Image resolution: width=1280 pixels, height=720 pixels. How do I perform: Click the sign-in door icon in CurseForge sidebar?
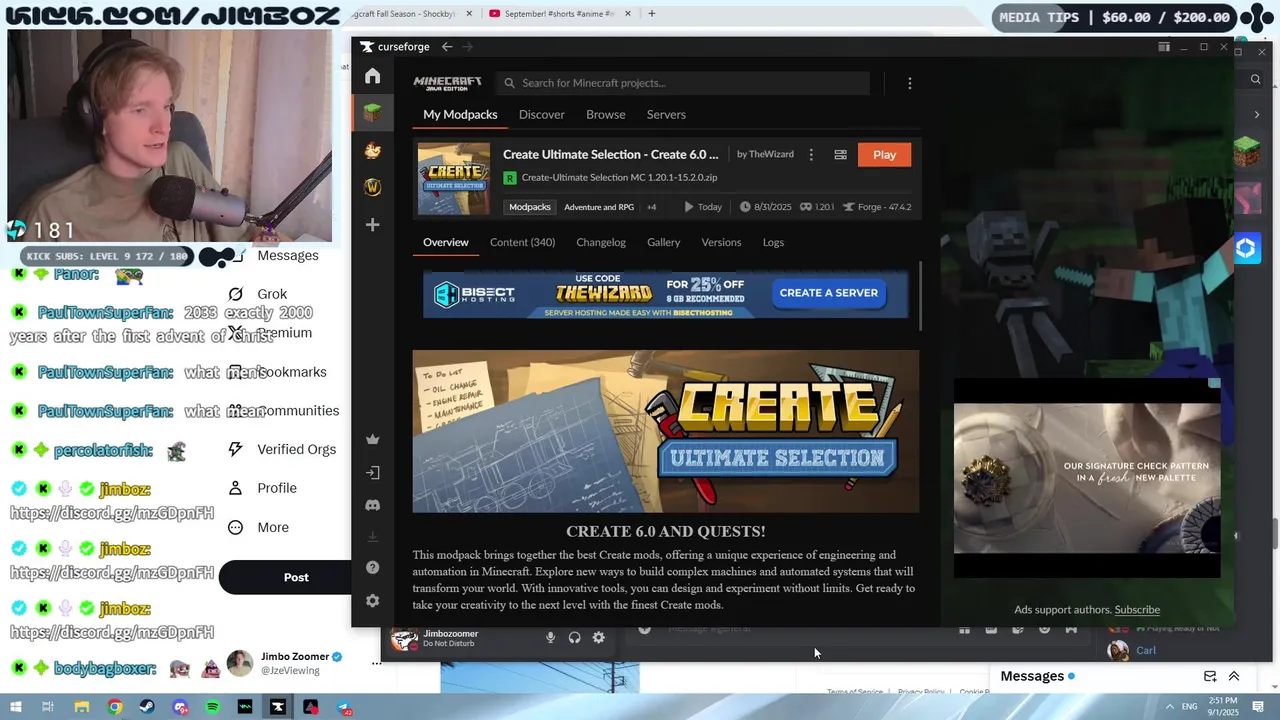click(x=373, y=472)
